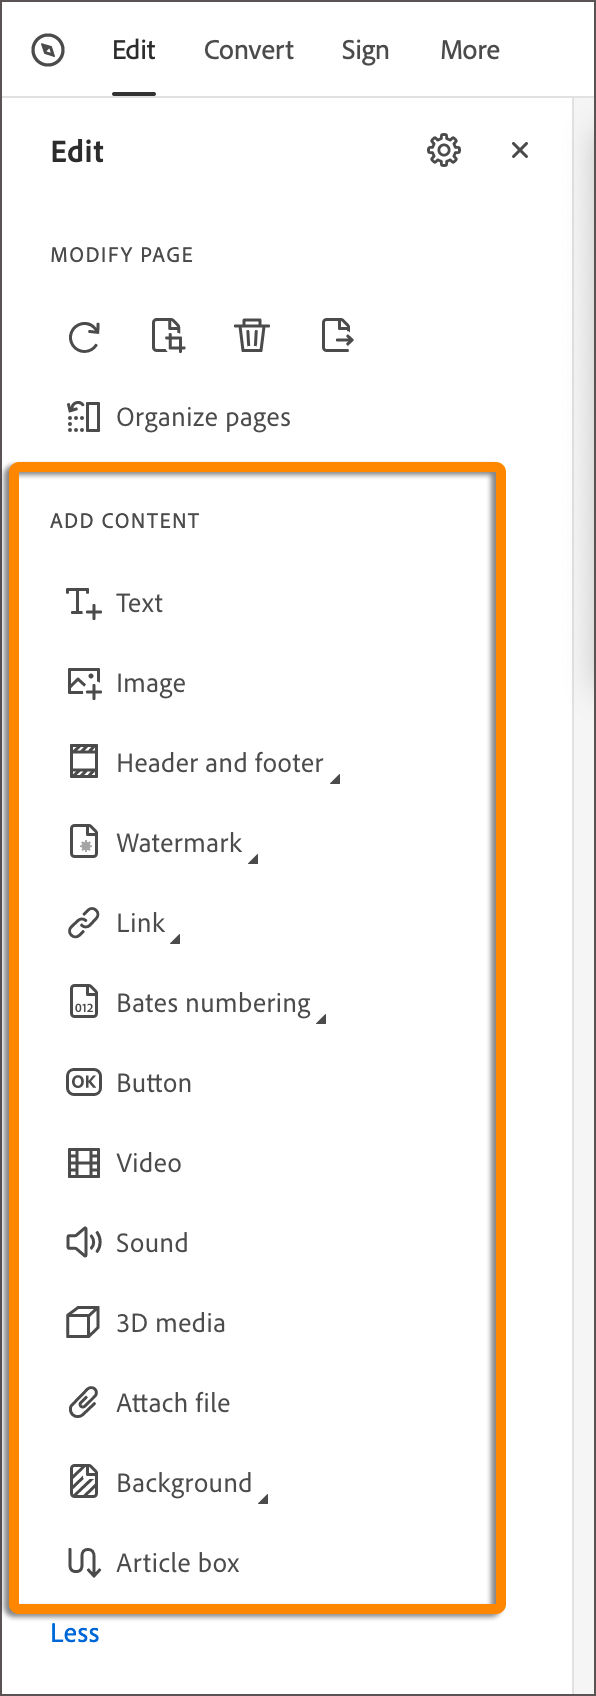Select the Extract pages icon
This screenshot has height=1696, width=596.
tap(337, 336)
